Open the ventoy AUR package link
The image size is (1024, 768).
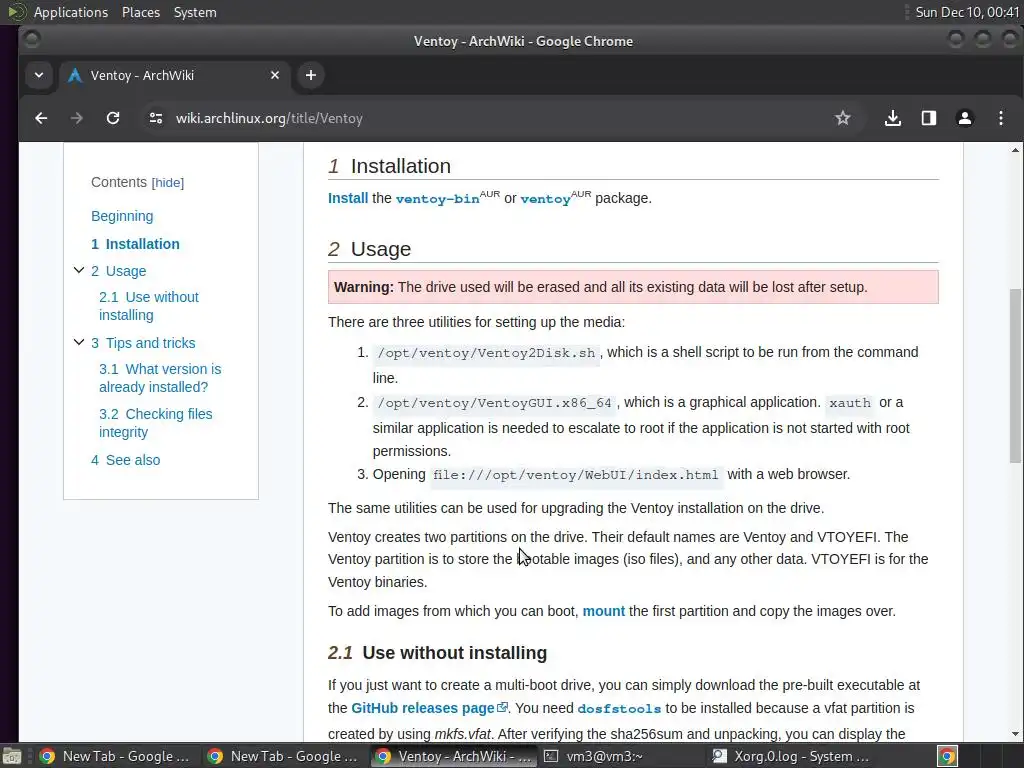(x=545, y=199)
